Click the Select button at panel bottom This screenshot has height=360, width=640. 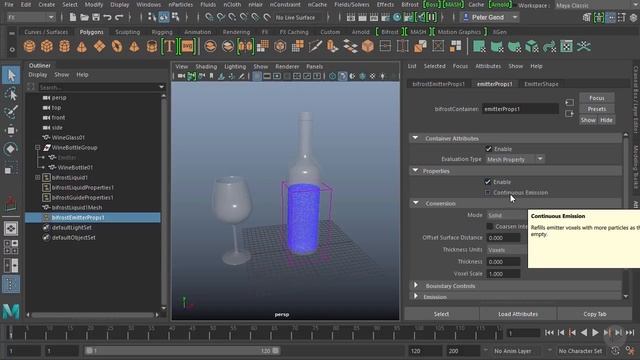click(x=441, y=314)
